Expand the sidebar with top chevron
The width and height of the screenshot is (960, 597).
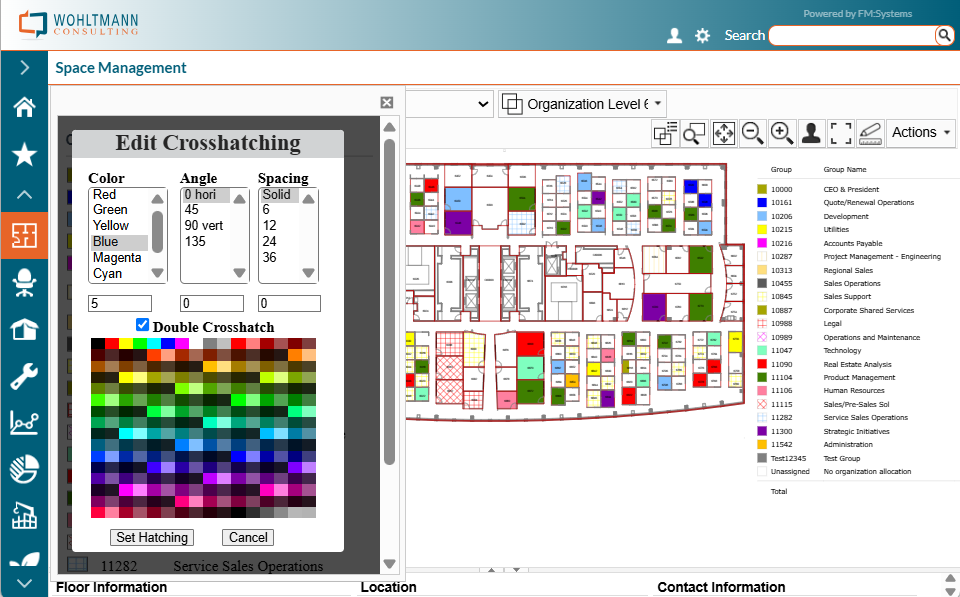24,68
